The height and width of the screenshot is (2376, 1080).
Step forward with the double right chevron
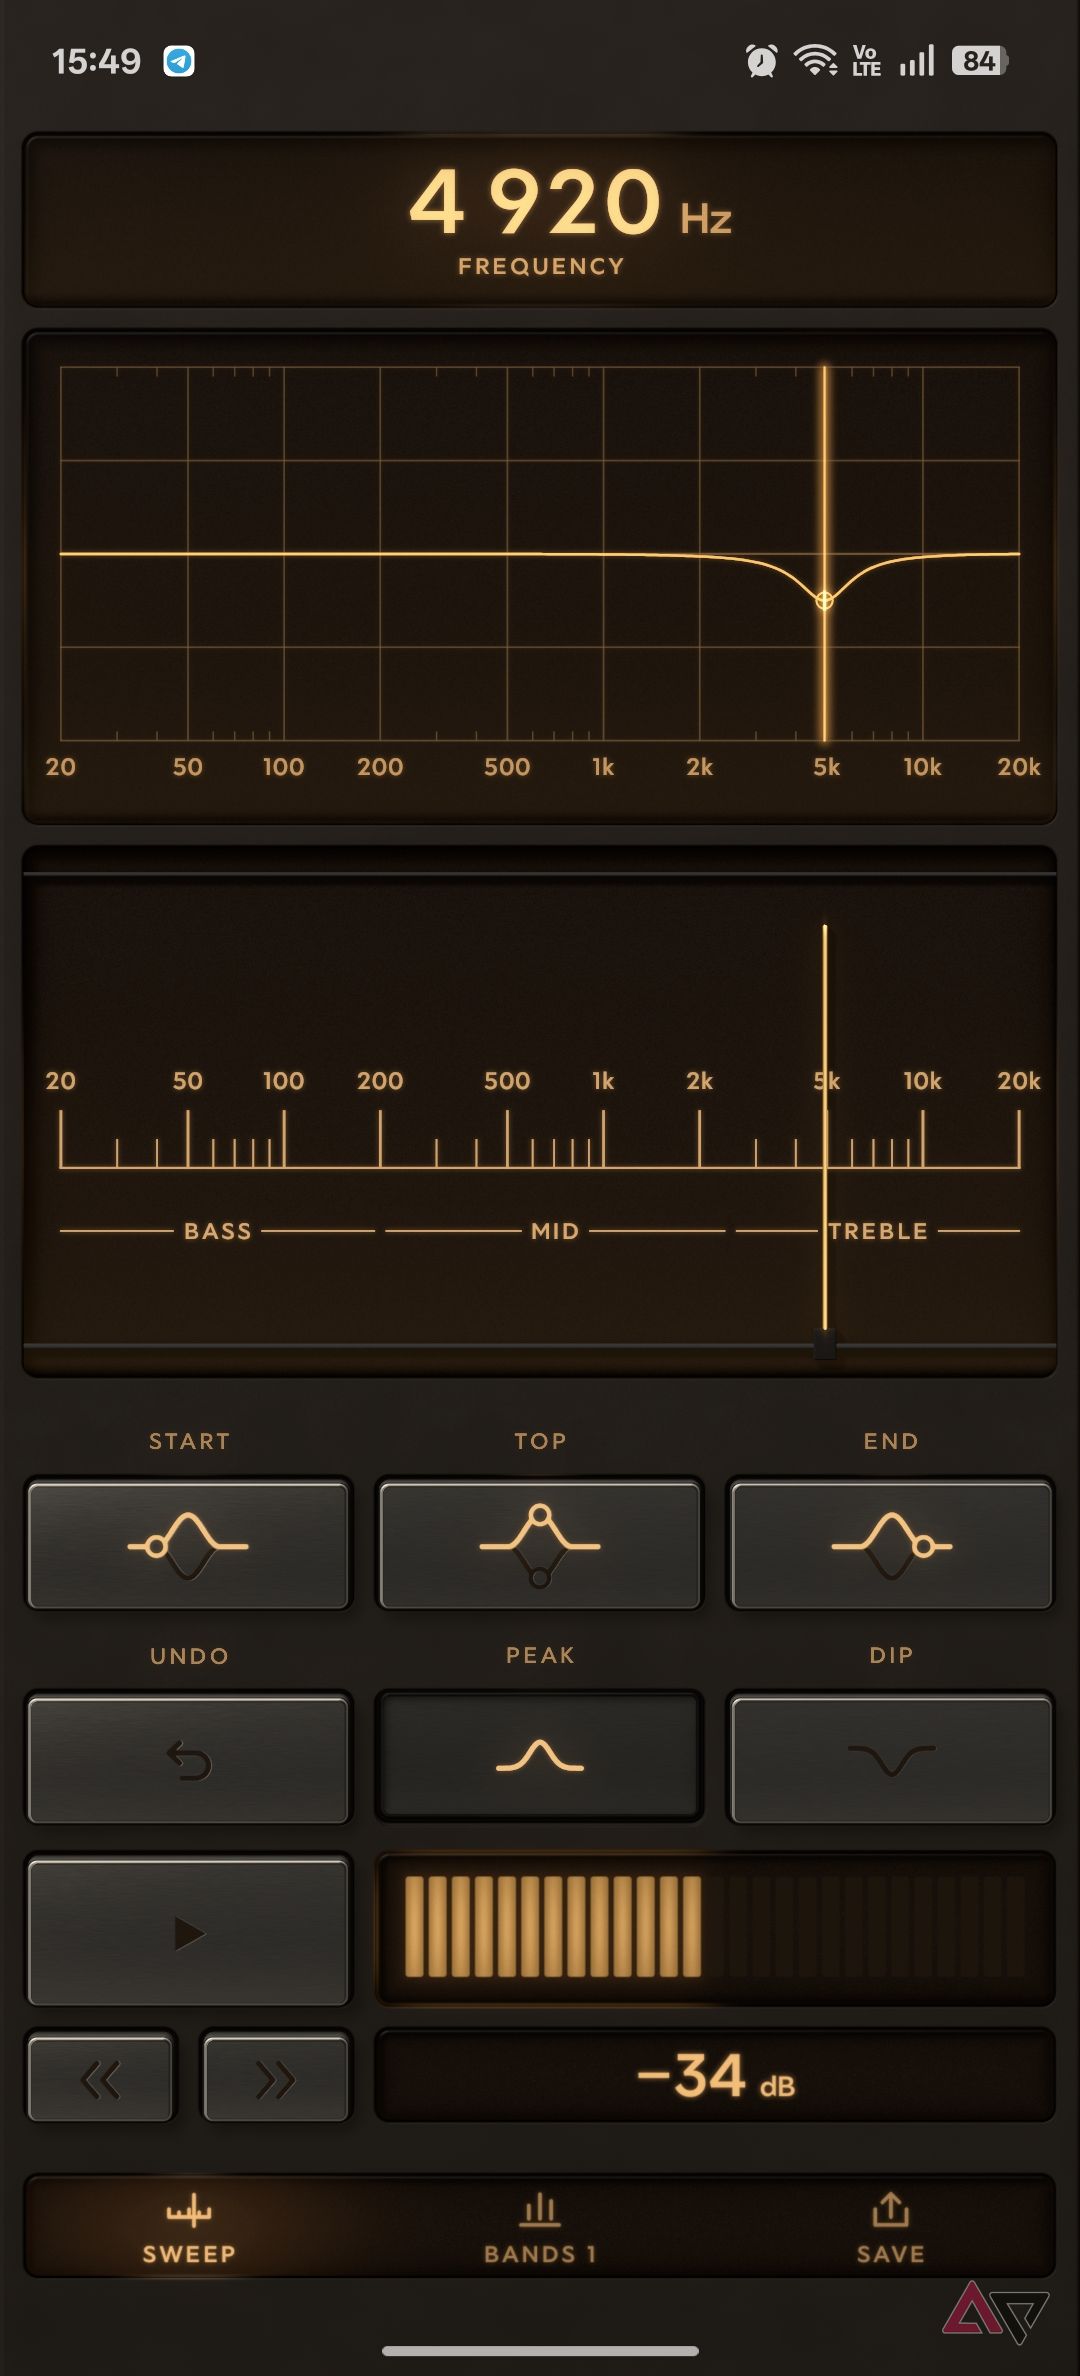click(276, 2079)
